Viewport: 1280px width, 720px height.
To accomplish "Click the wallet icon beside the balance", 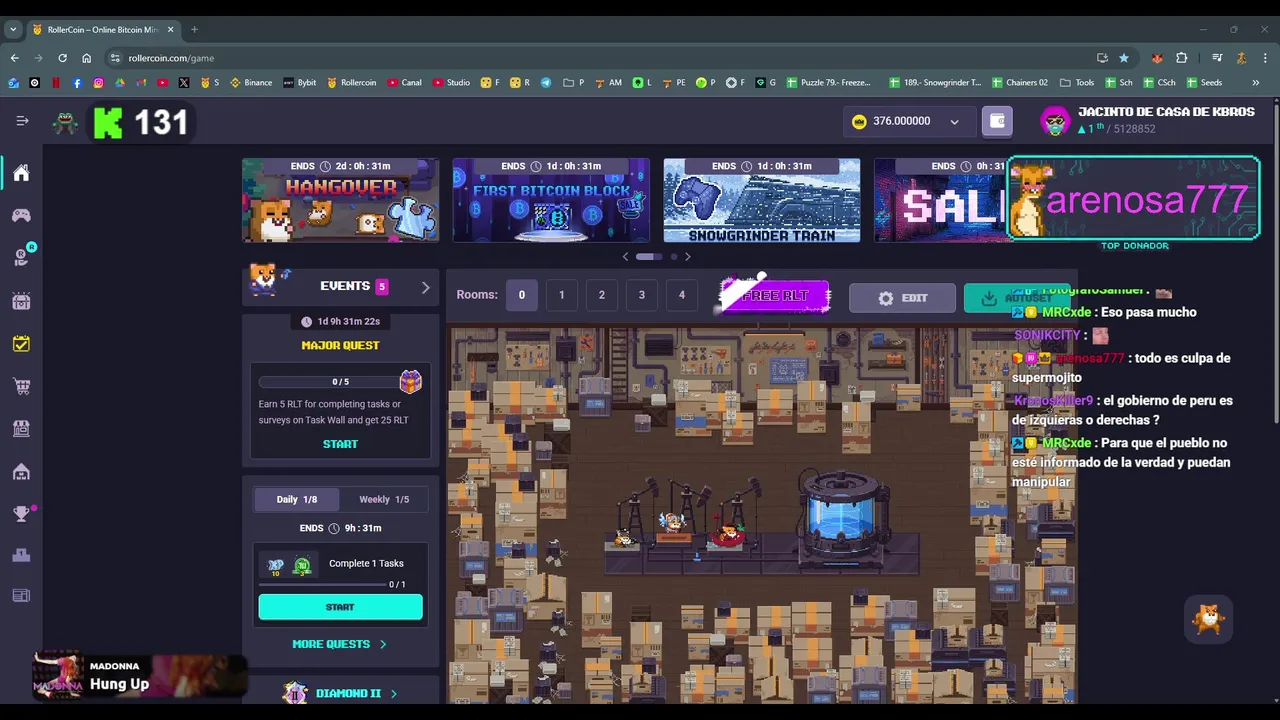I will pos(997,121).
